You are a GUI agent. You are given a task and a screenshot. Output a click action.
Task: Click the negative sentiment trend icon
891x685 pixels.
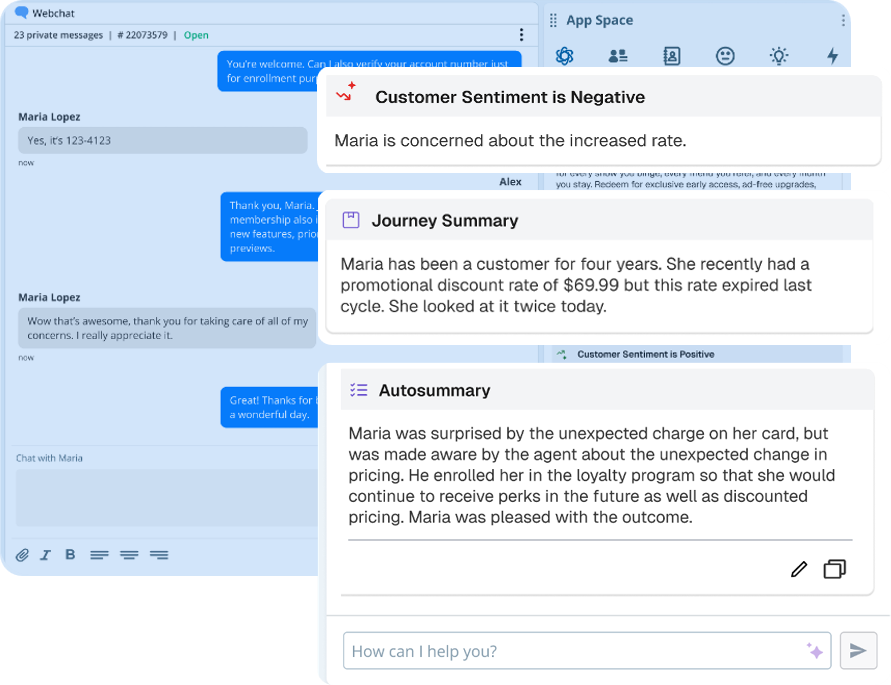click(x=346, y=92)
